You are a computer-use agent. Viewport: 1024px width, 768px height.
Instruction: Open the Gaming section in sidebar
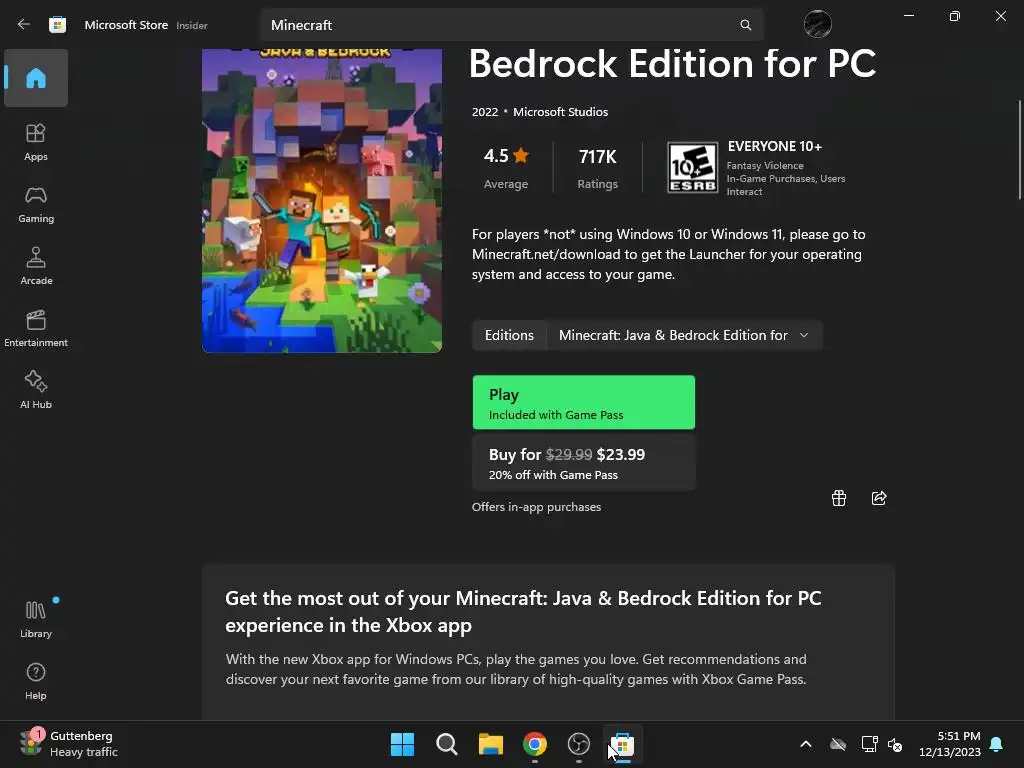pyautogui.click(x=36, y=204)
